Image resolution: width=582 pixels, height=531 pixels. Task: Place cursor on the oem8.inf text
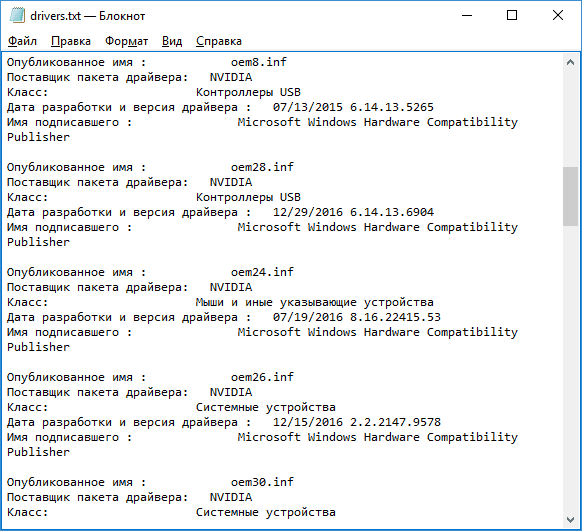click(259, 62)
